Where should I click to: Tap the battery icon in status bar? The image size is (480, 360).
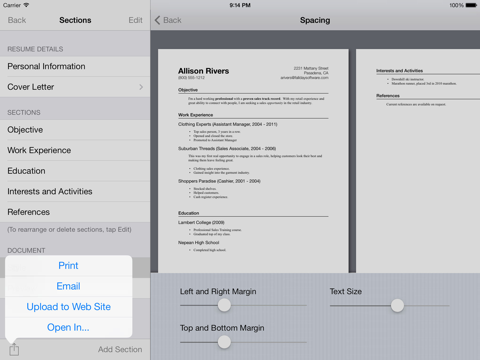click(x=471, y=5)
